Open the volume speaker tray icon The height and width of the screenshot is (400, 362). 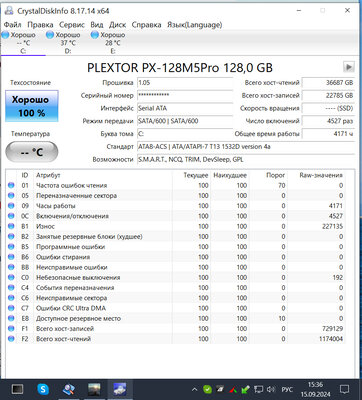(x=271, y=389)
